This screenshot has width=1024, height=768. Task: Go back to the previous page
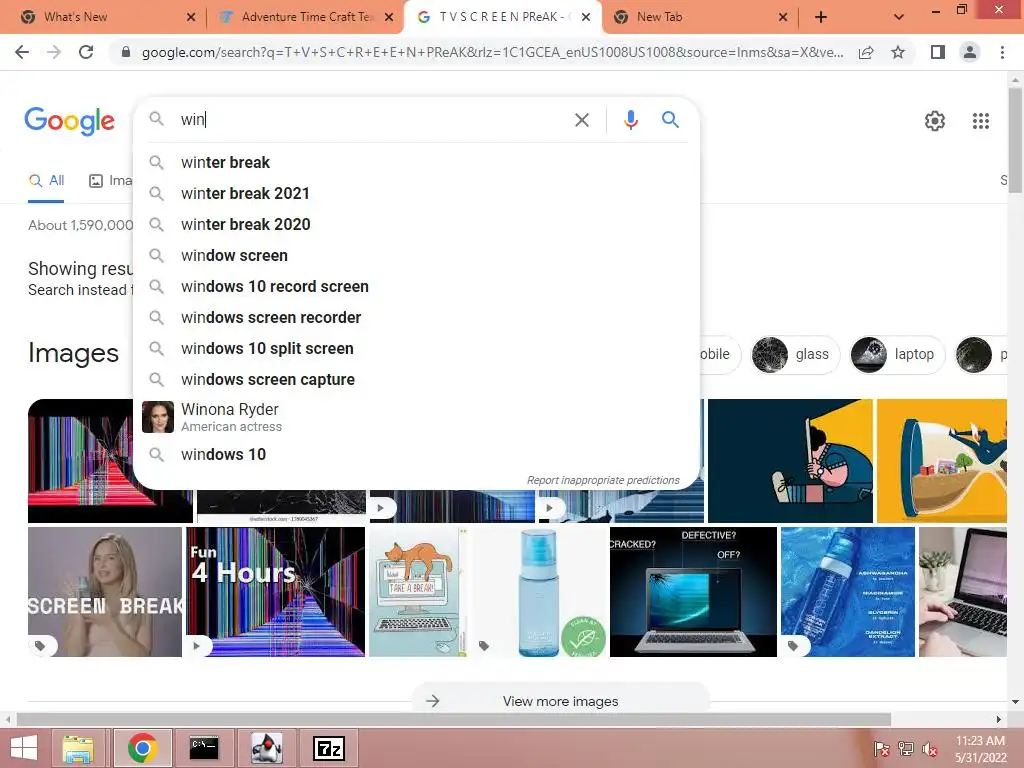[x=22, y=52]
